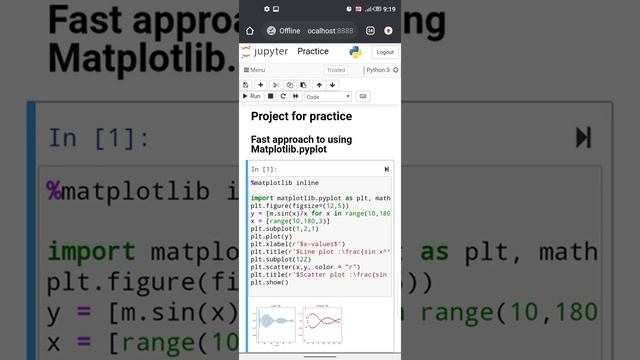640x360 pixels.
Task: Run this cell using the cell's skip icon
Action: (x=387, y=169)
